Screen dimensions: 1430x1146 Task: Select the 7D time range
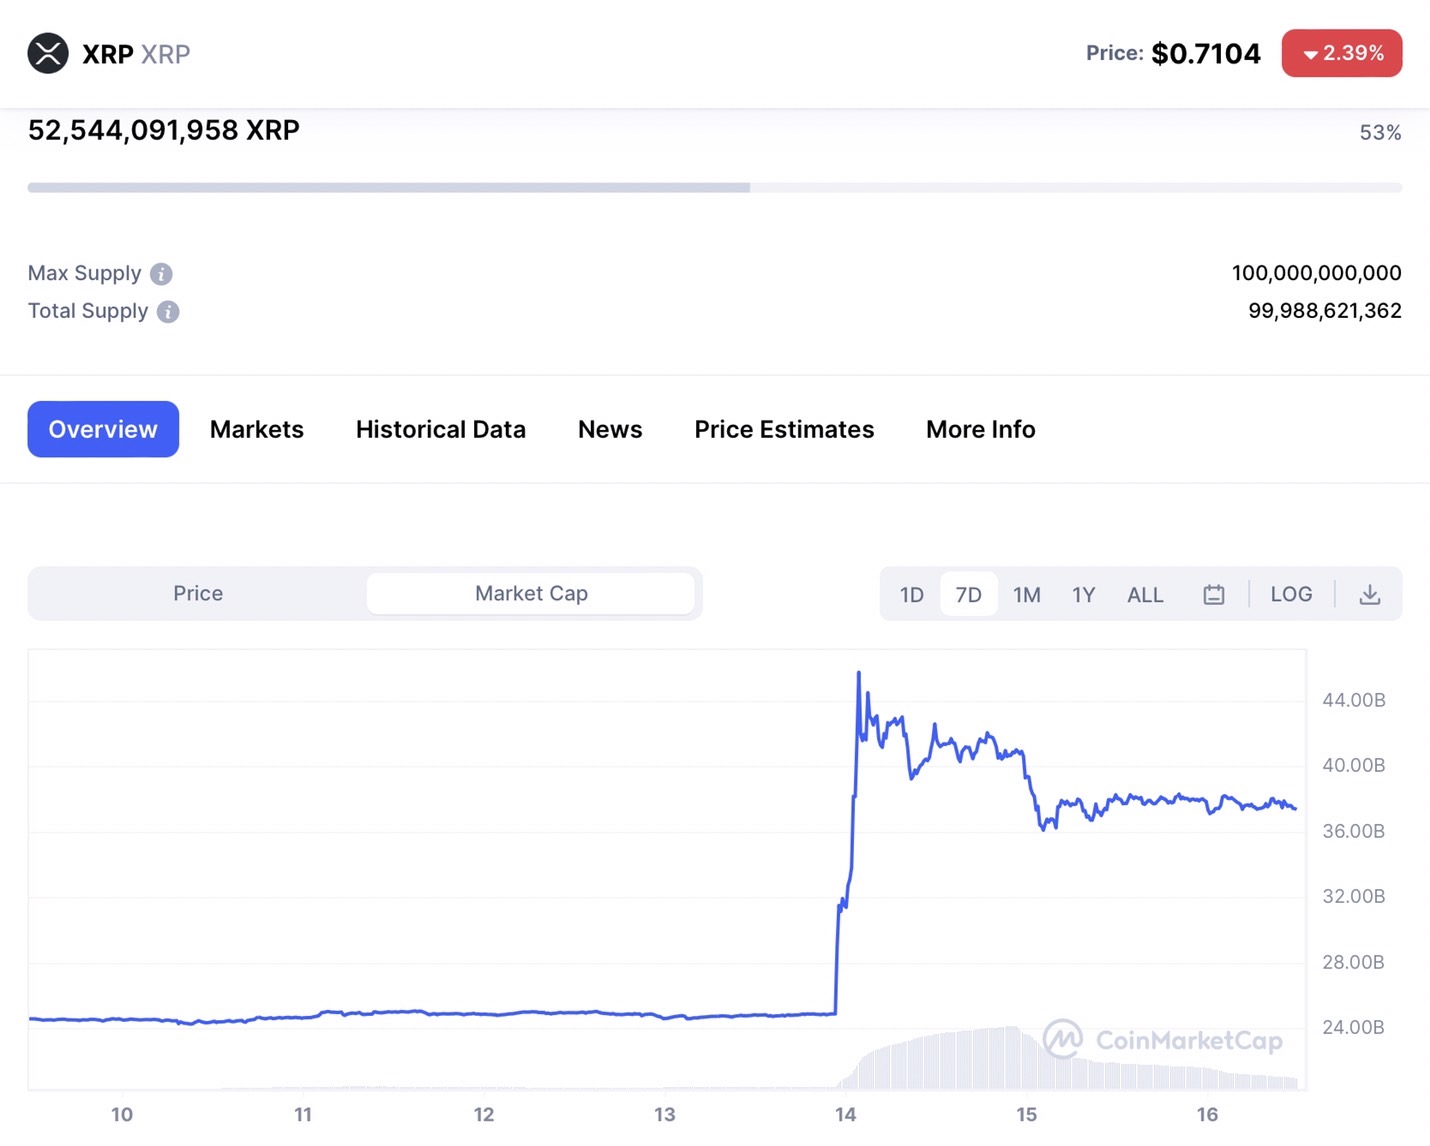[968, 595]
